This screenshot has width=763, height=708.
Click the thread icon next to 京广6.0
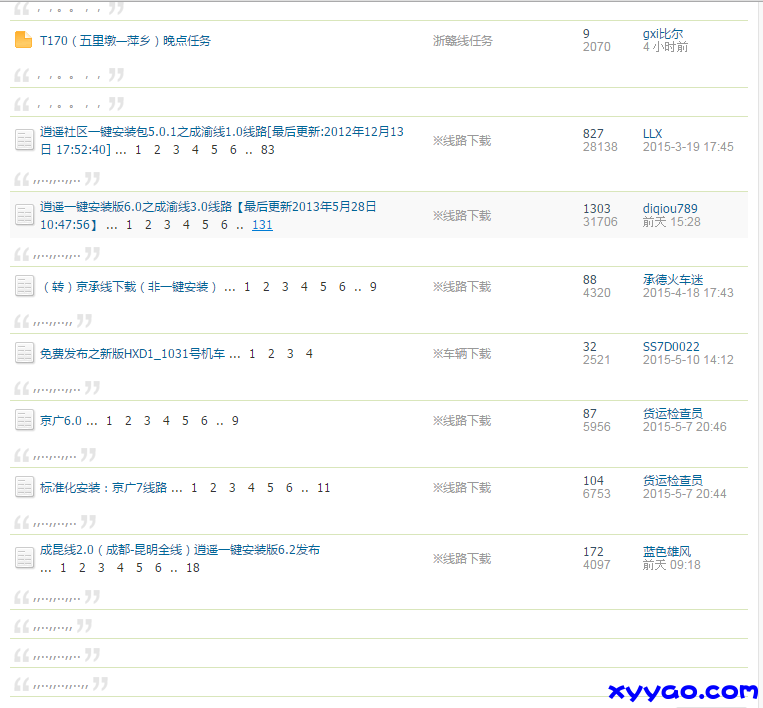pyautogui.click(x=25, y=420)
